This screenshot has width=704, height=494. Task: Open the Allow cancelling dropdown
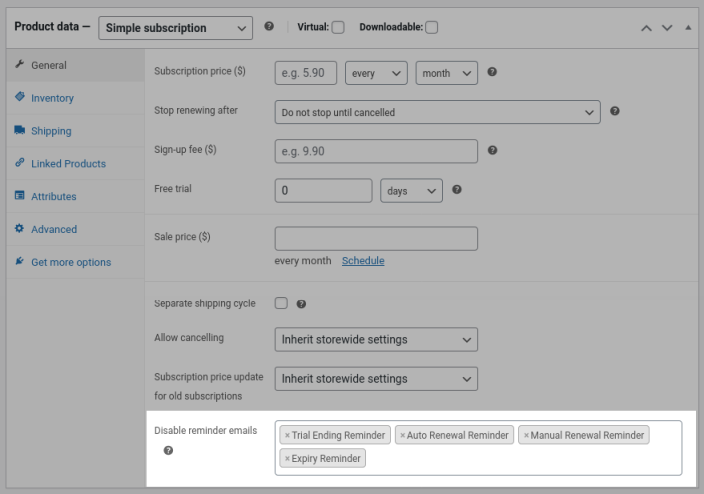click(376, 340)
